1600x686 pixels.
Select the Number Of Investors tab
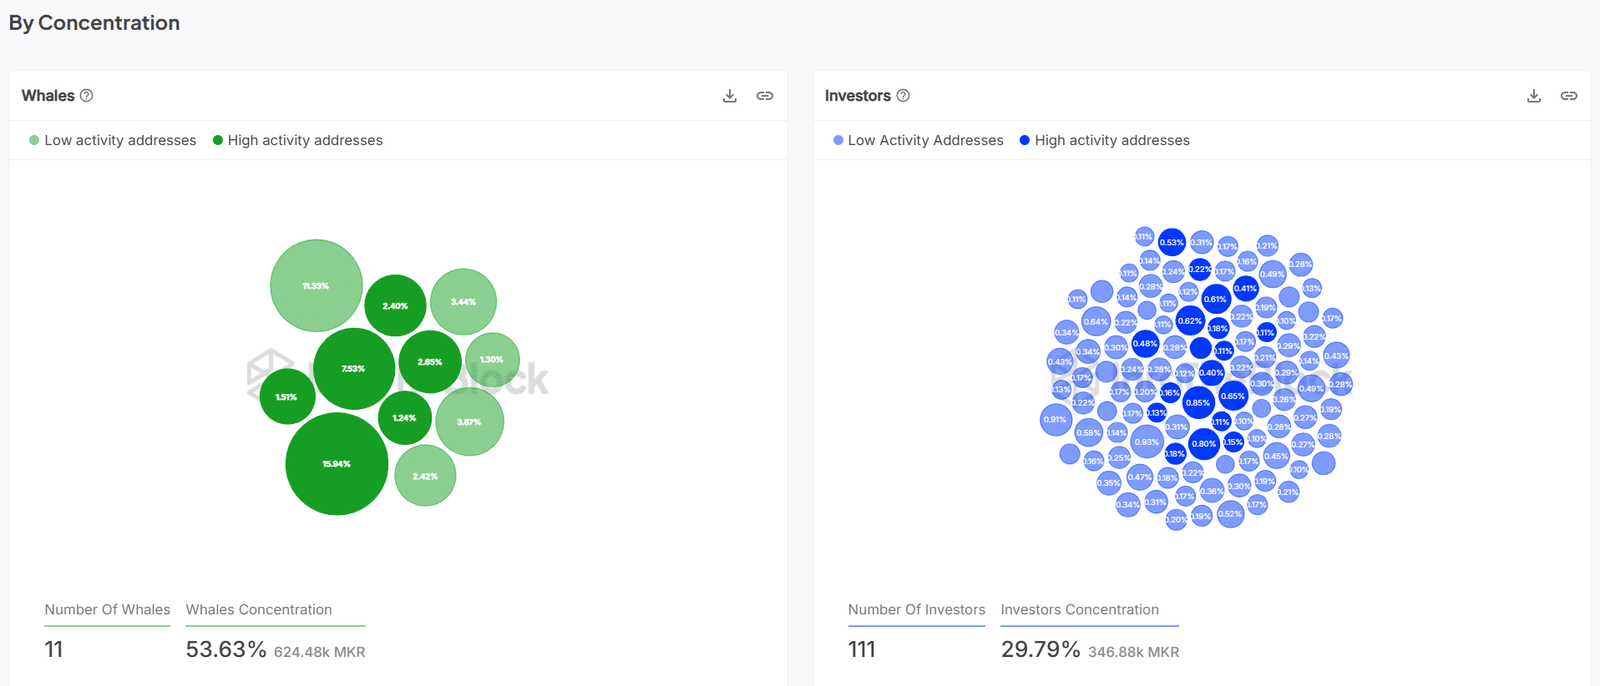coord(916,610)
